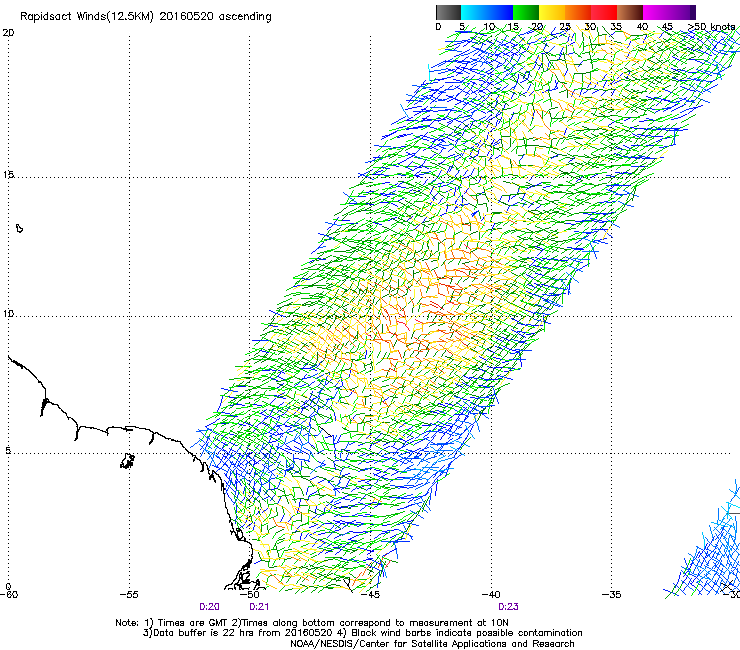
Task: Click the magenta 40-45 knots legend segment
Action: 656,12
